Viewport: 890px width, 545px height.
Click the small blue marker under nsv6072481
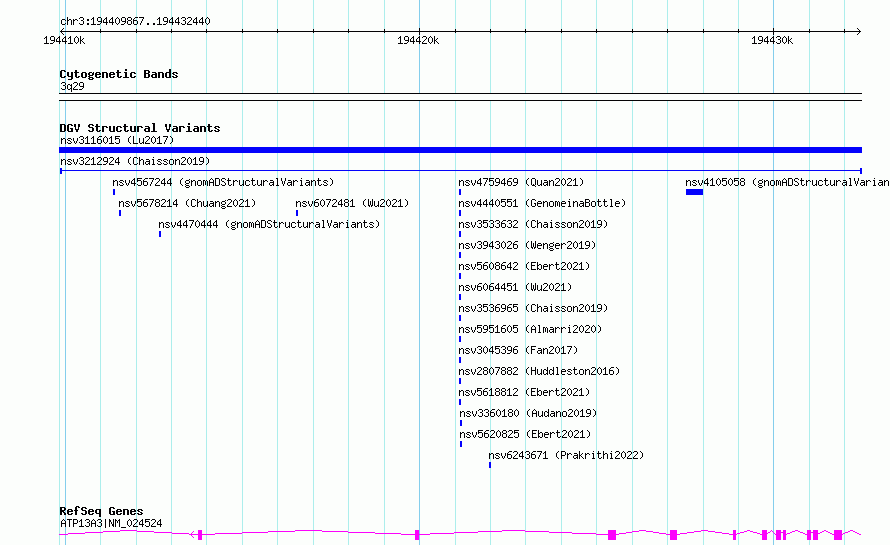(297, 213)
